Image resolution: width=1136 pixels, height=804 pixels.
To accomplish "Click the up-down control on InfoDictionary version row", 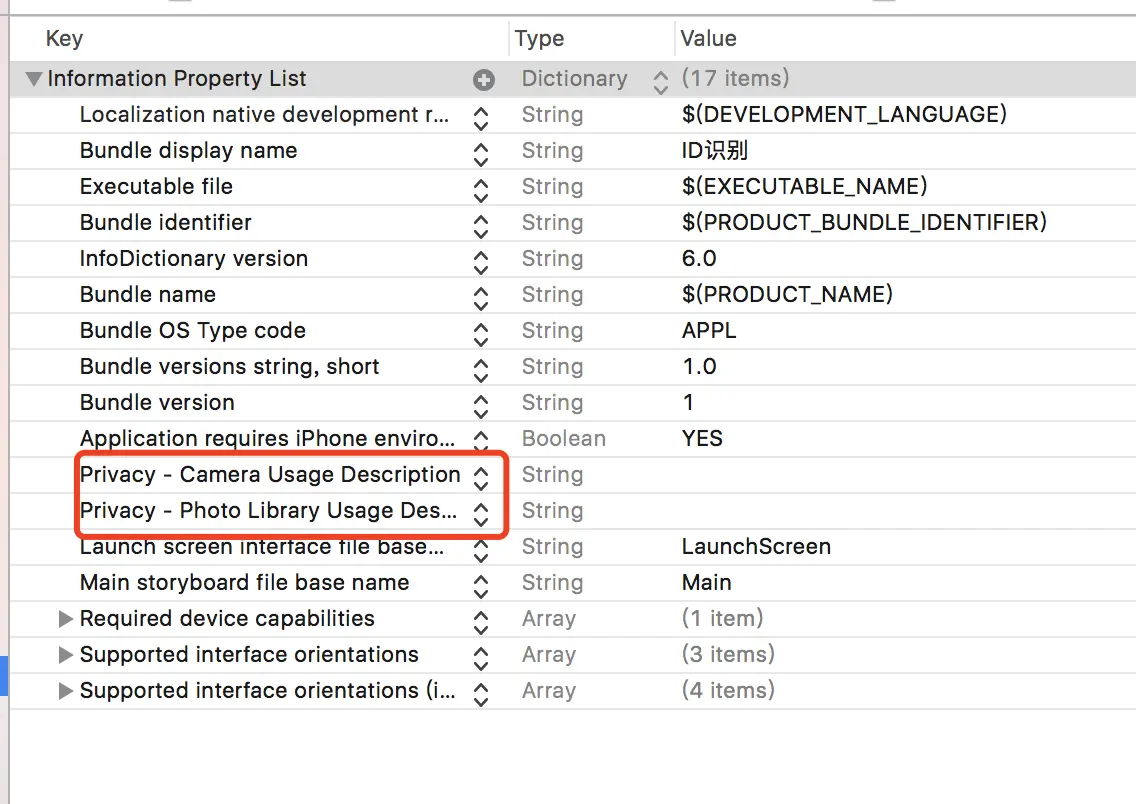I will tap(481, 258).
